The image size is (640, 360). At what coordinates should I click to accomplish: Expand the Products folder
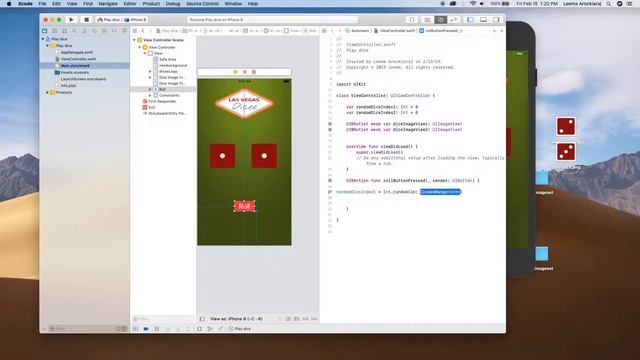[48, 93]
